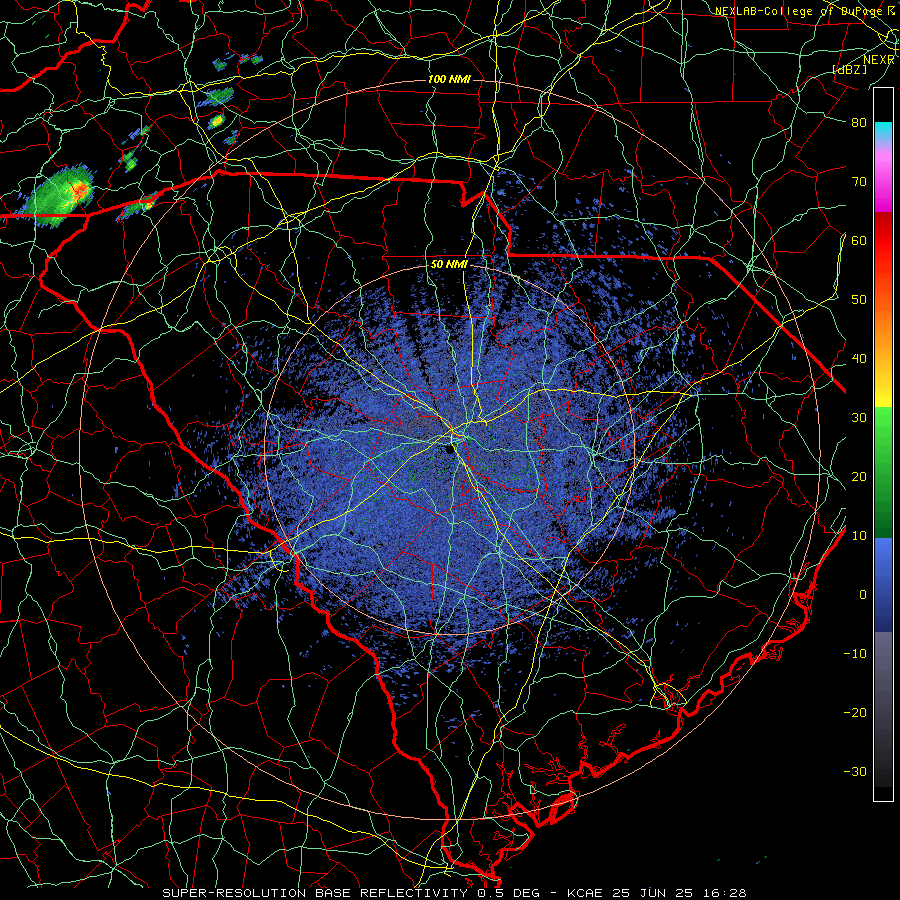Click the blue segment of the reflectivity color bar

(x=883, y=585)
